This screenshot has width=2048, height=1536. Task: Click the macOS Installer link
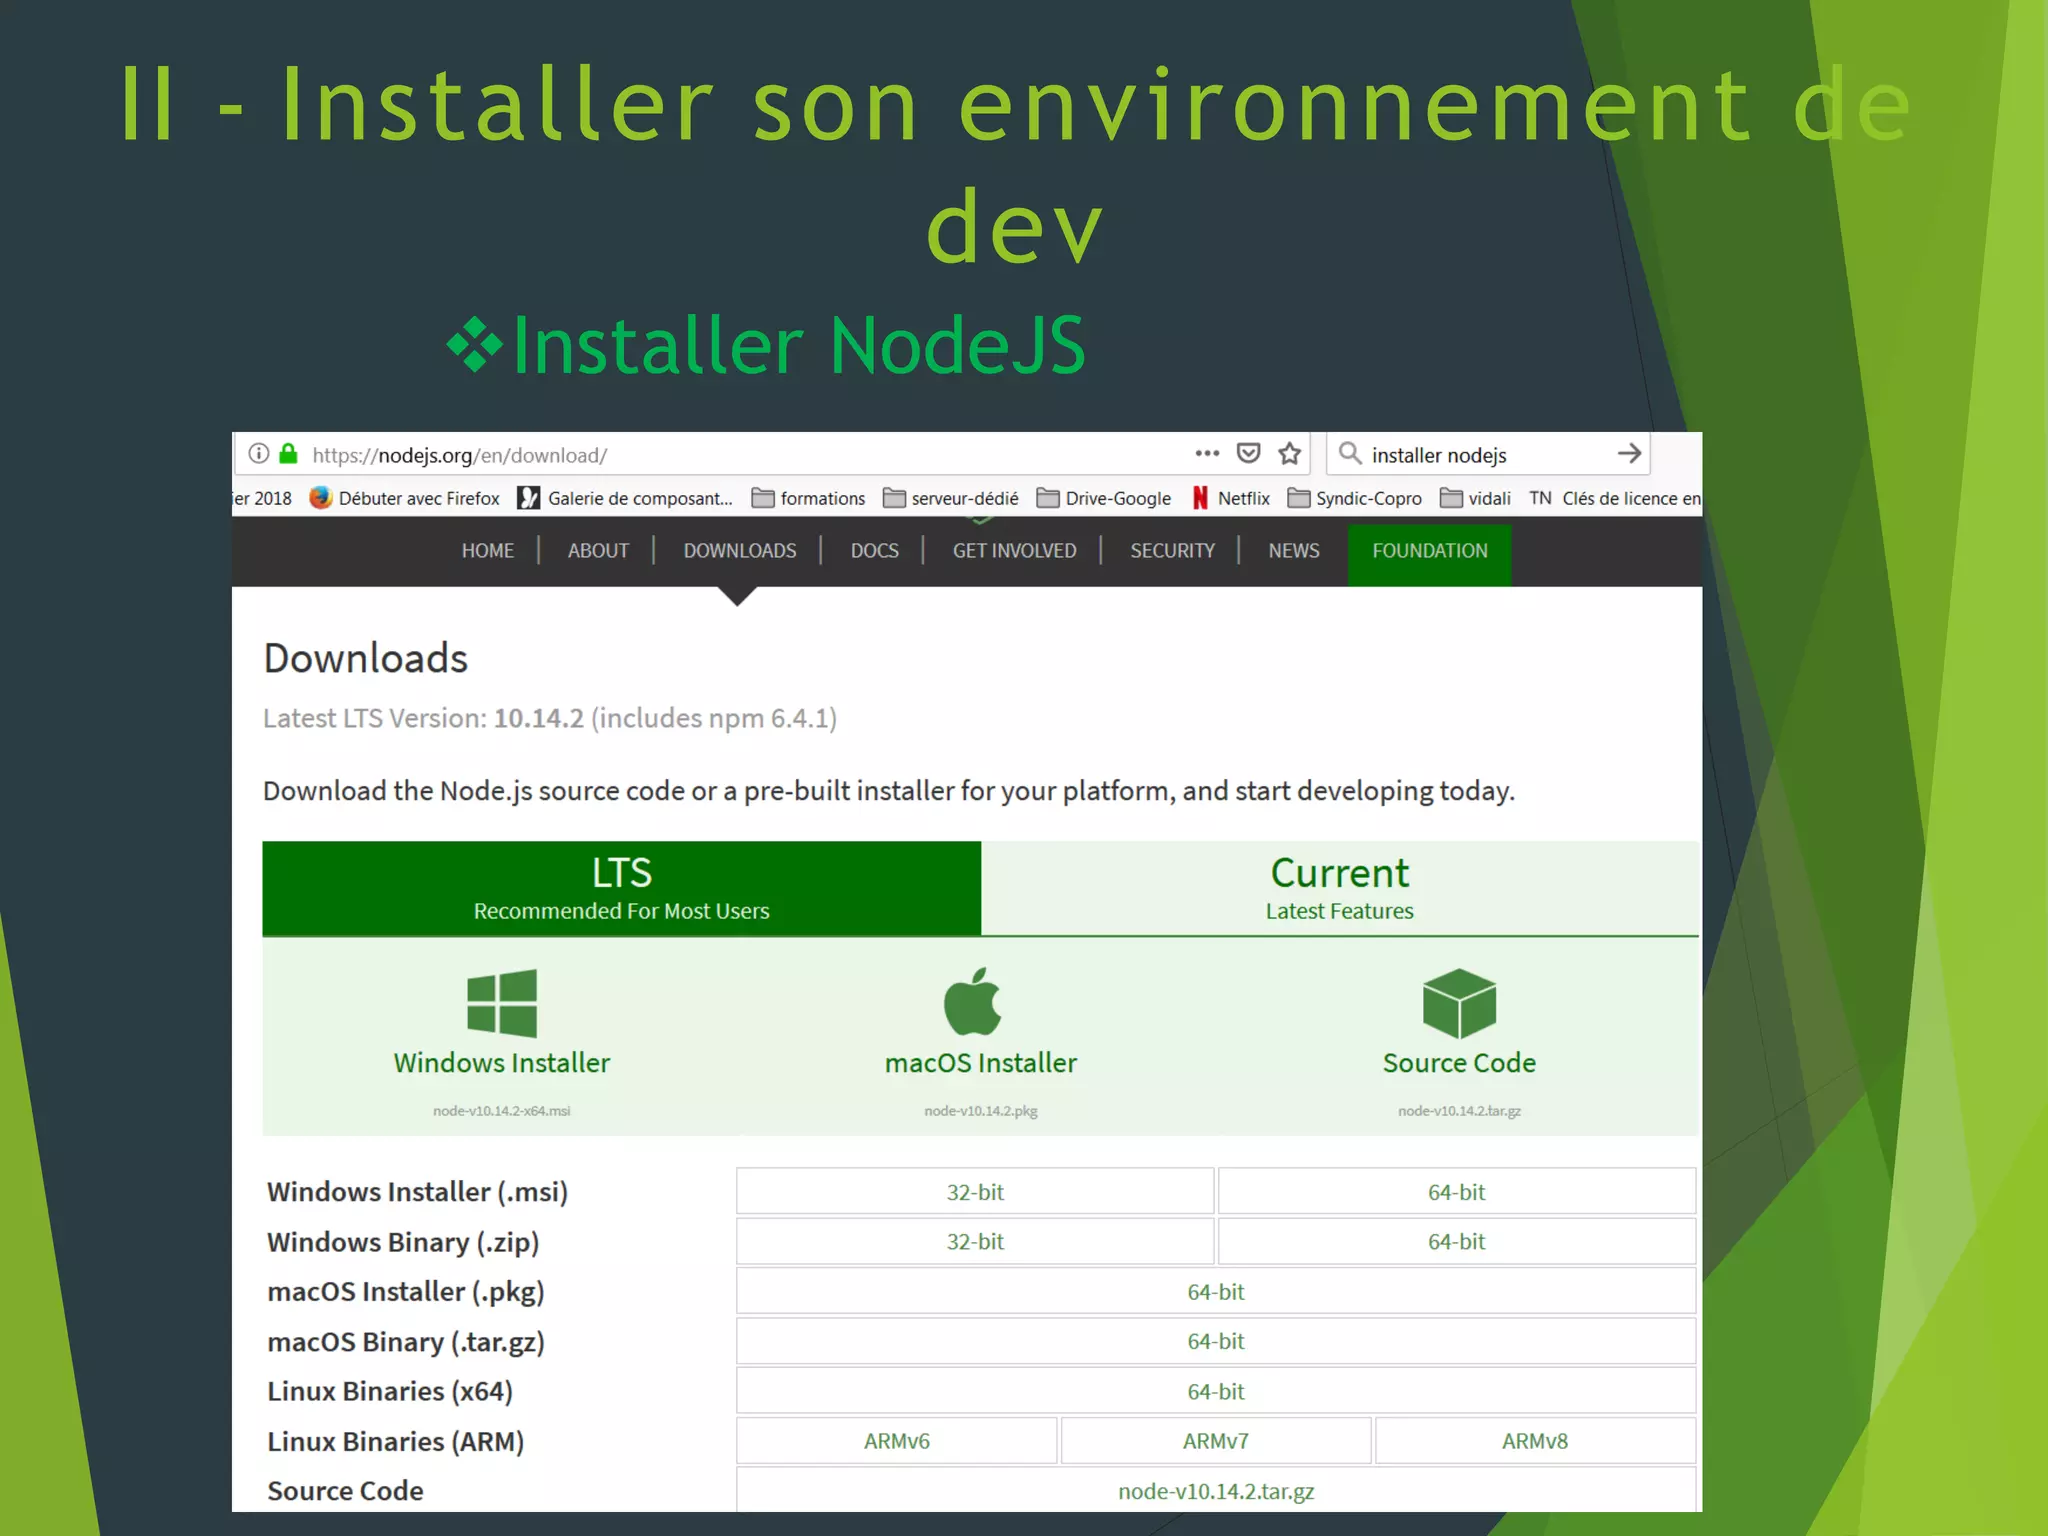[x=981, y=1062]
